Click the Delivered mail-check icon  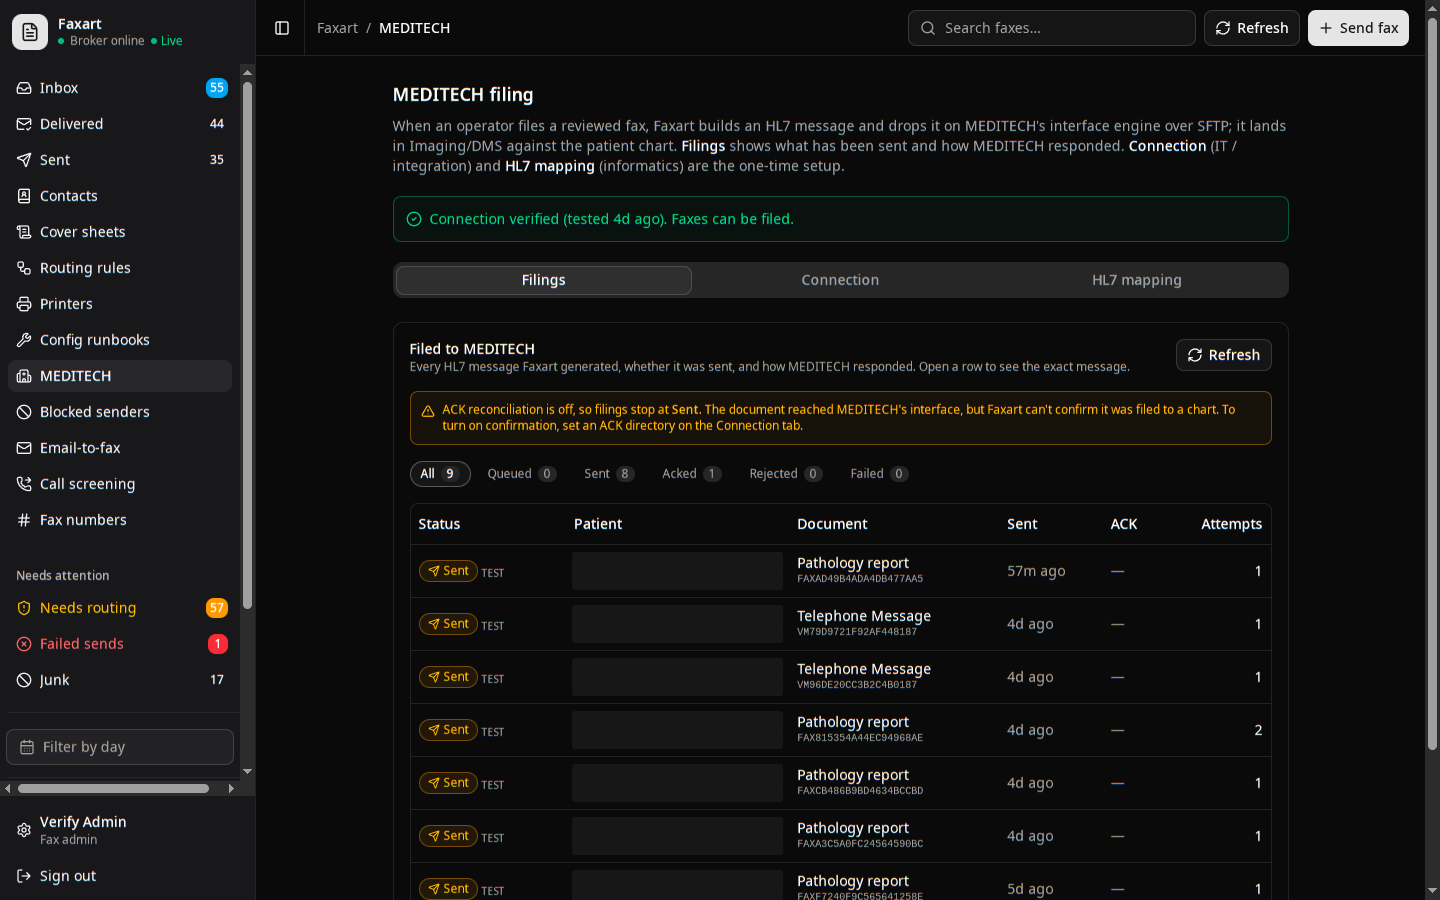pos(24,124)
